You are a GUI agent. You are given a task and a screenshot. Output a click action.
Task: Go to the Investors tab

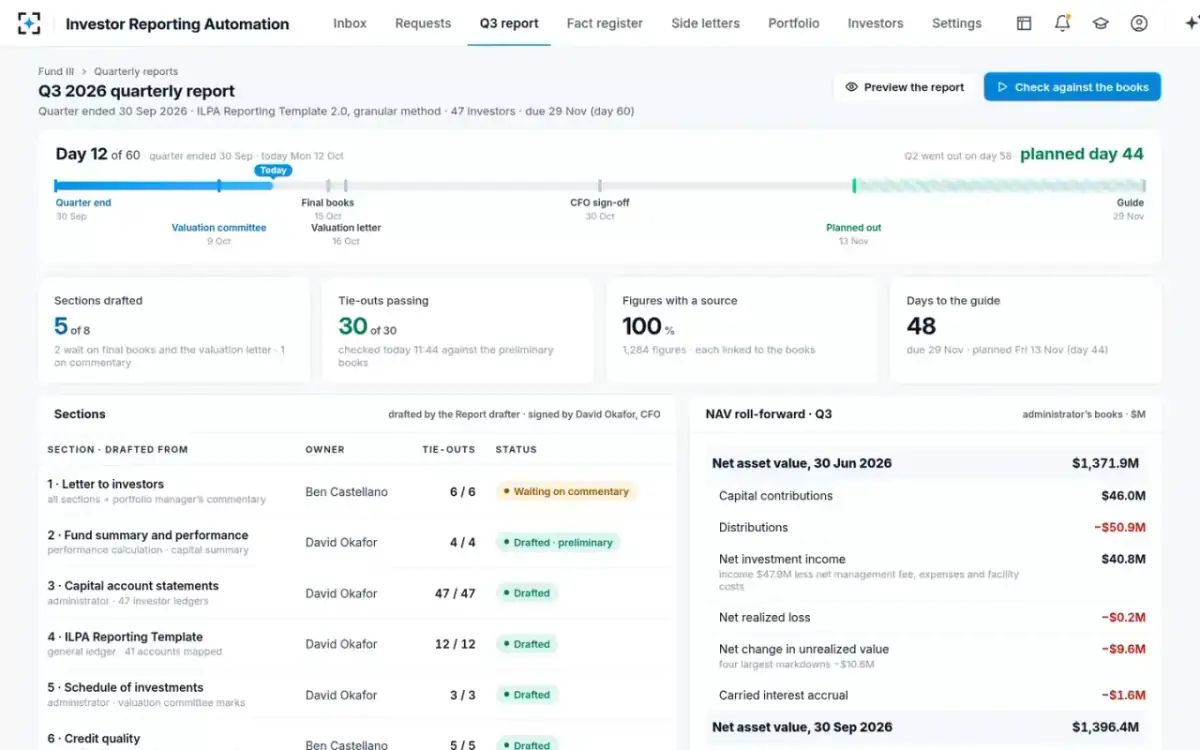click(875, 23)
